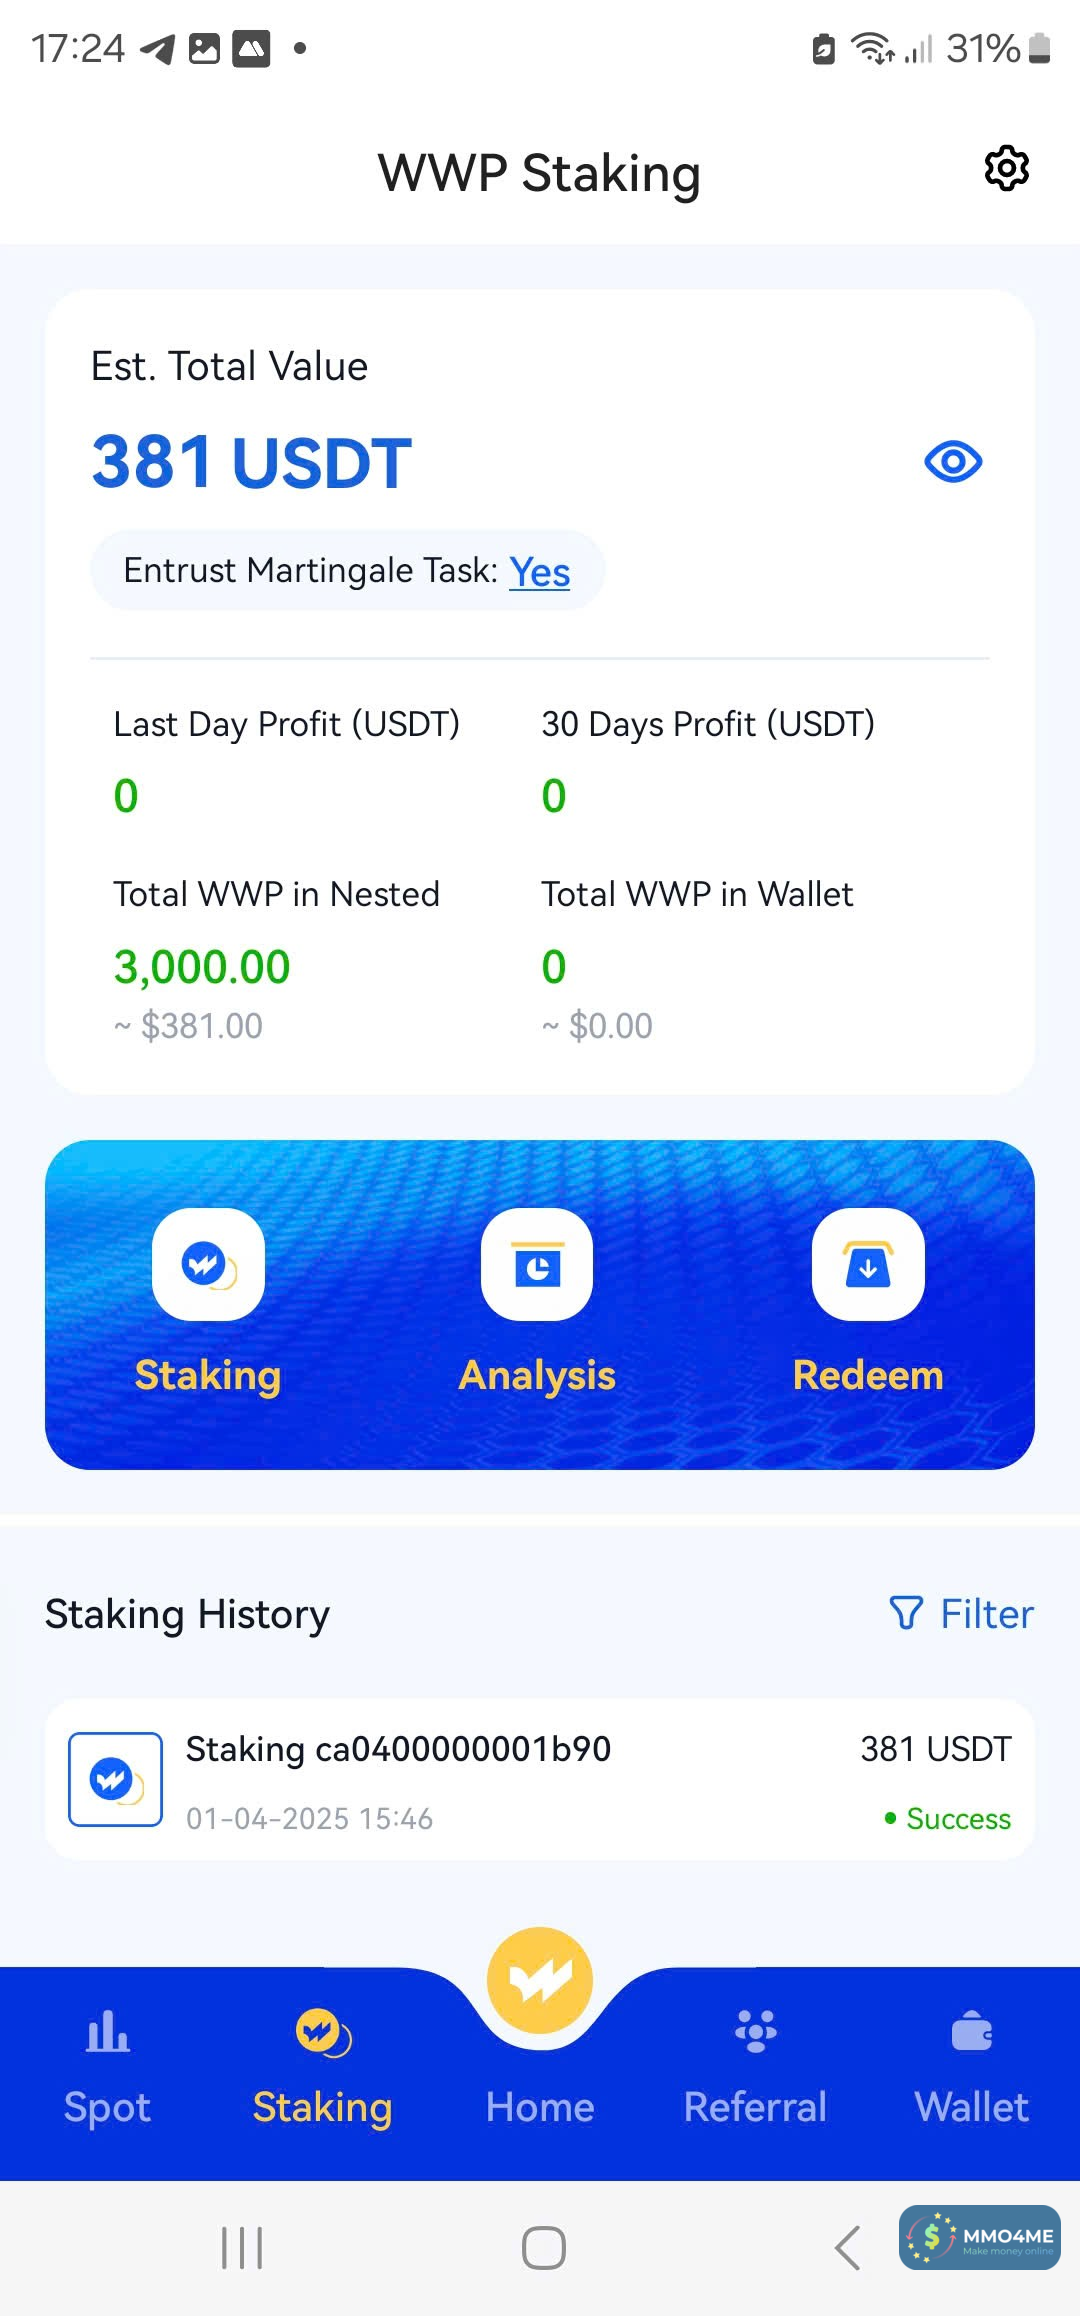Screen dimensions: 1080x2316
Task: Tap the Entrust Martingale Task Yes link
Action: click(x=539, y=572)
